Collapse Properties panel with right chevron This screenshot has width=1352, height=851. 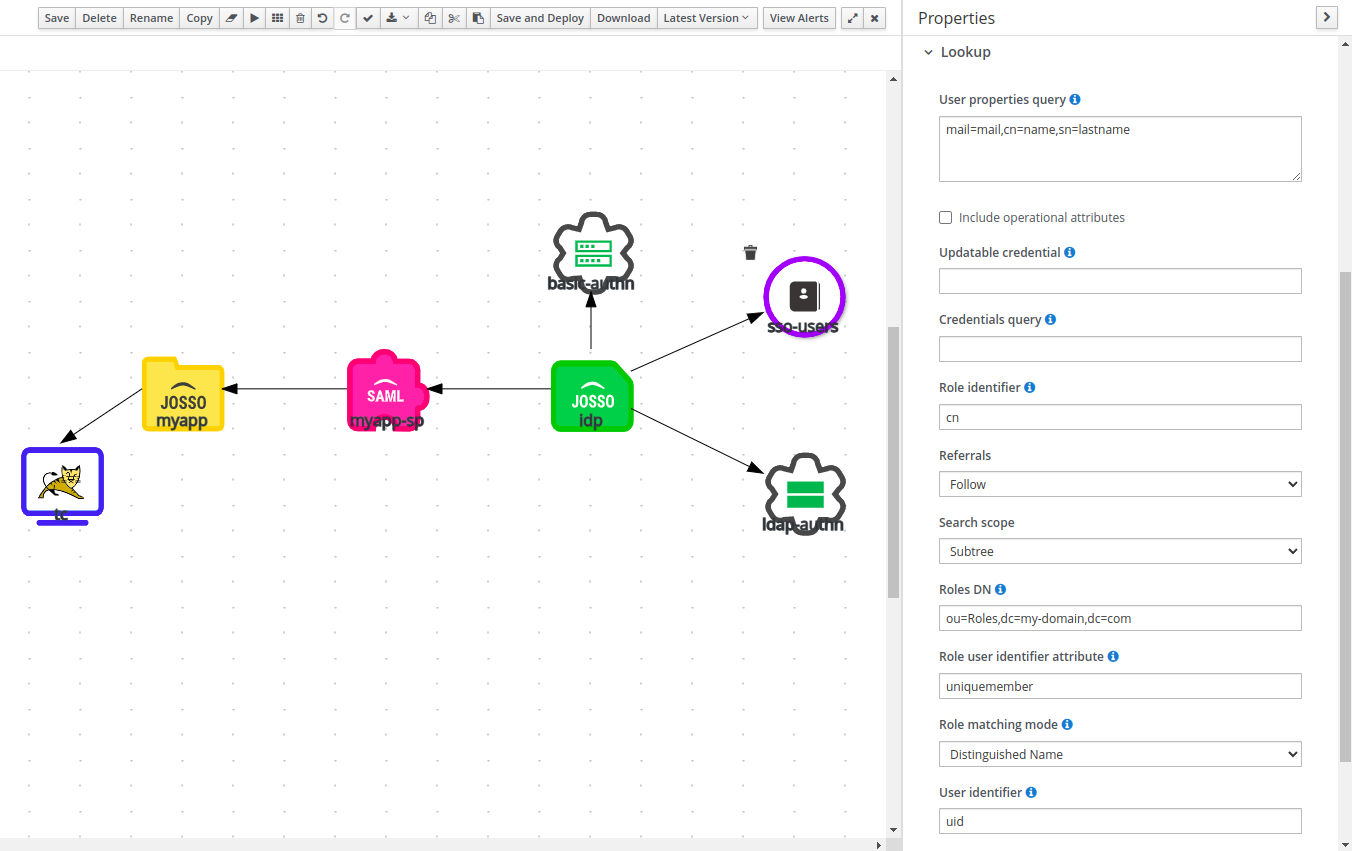point(1327,17)
